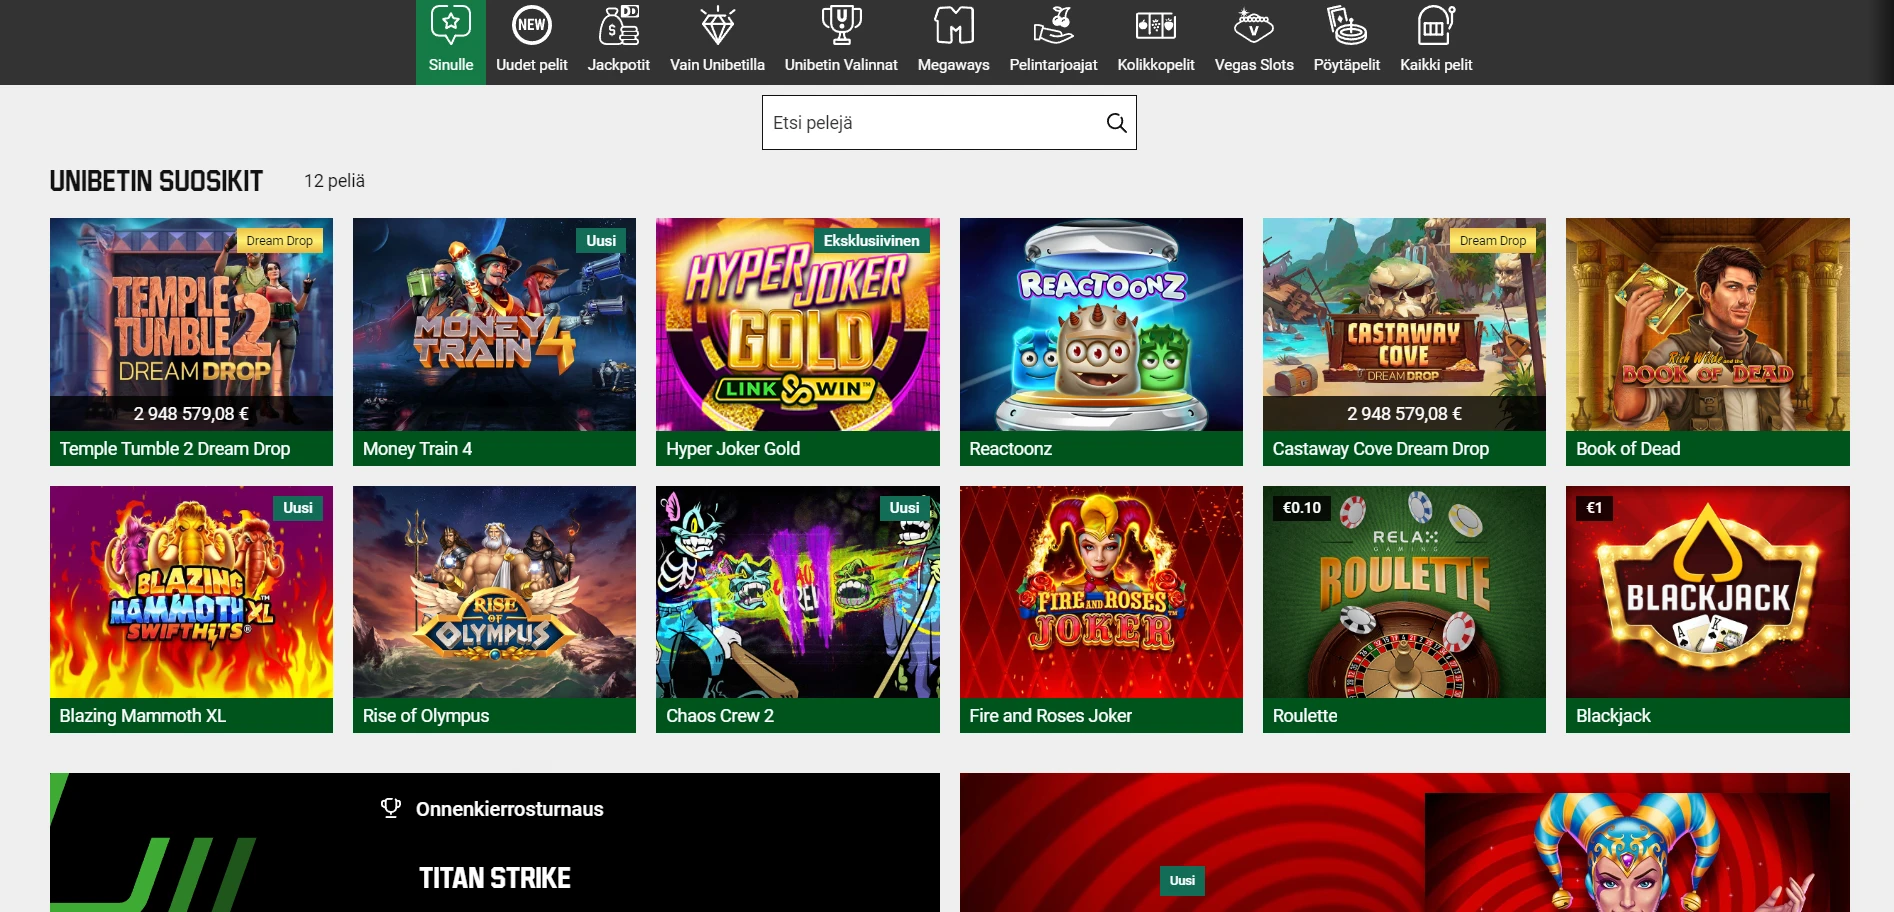The image size is (1894, 912).
Task: Open the Relax Roulette thumbnail
Action: click(1404, 592)
